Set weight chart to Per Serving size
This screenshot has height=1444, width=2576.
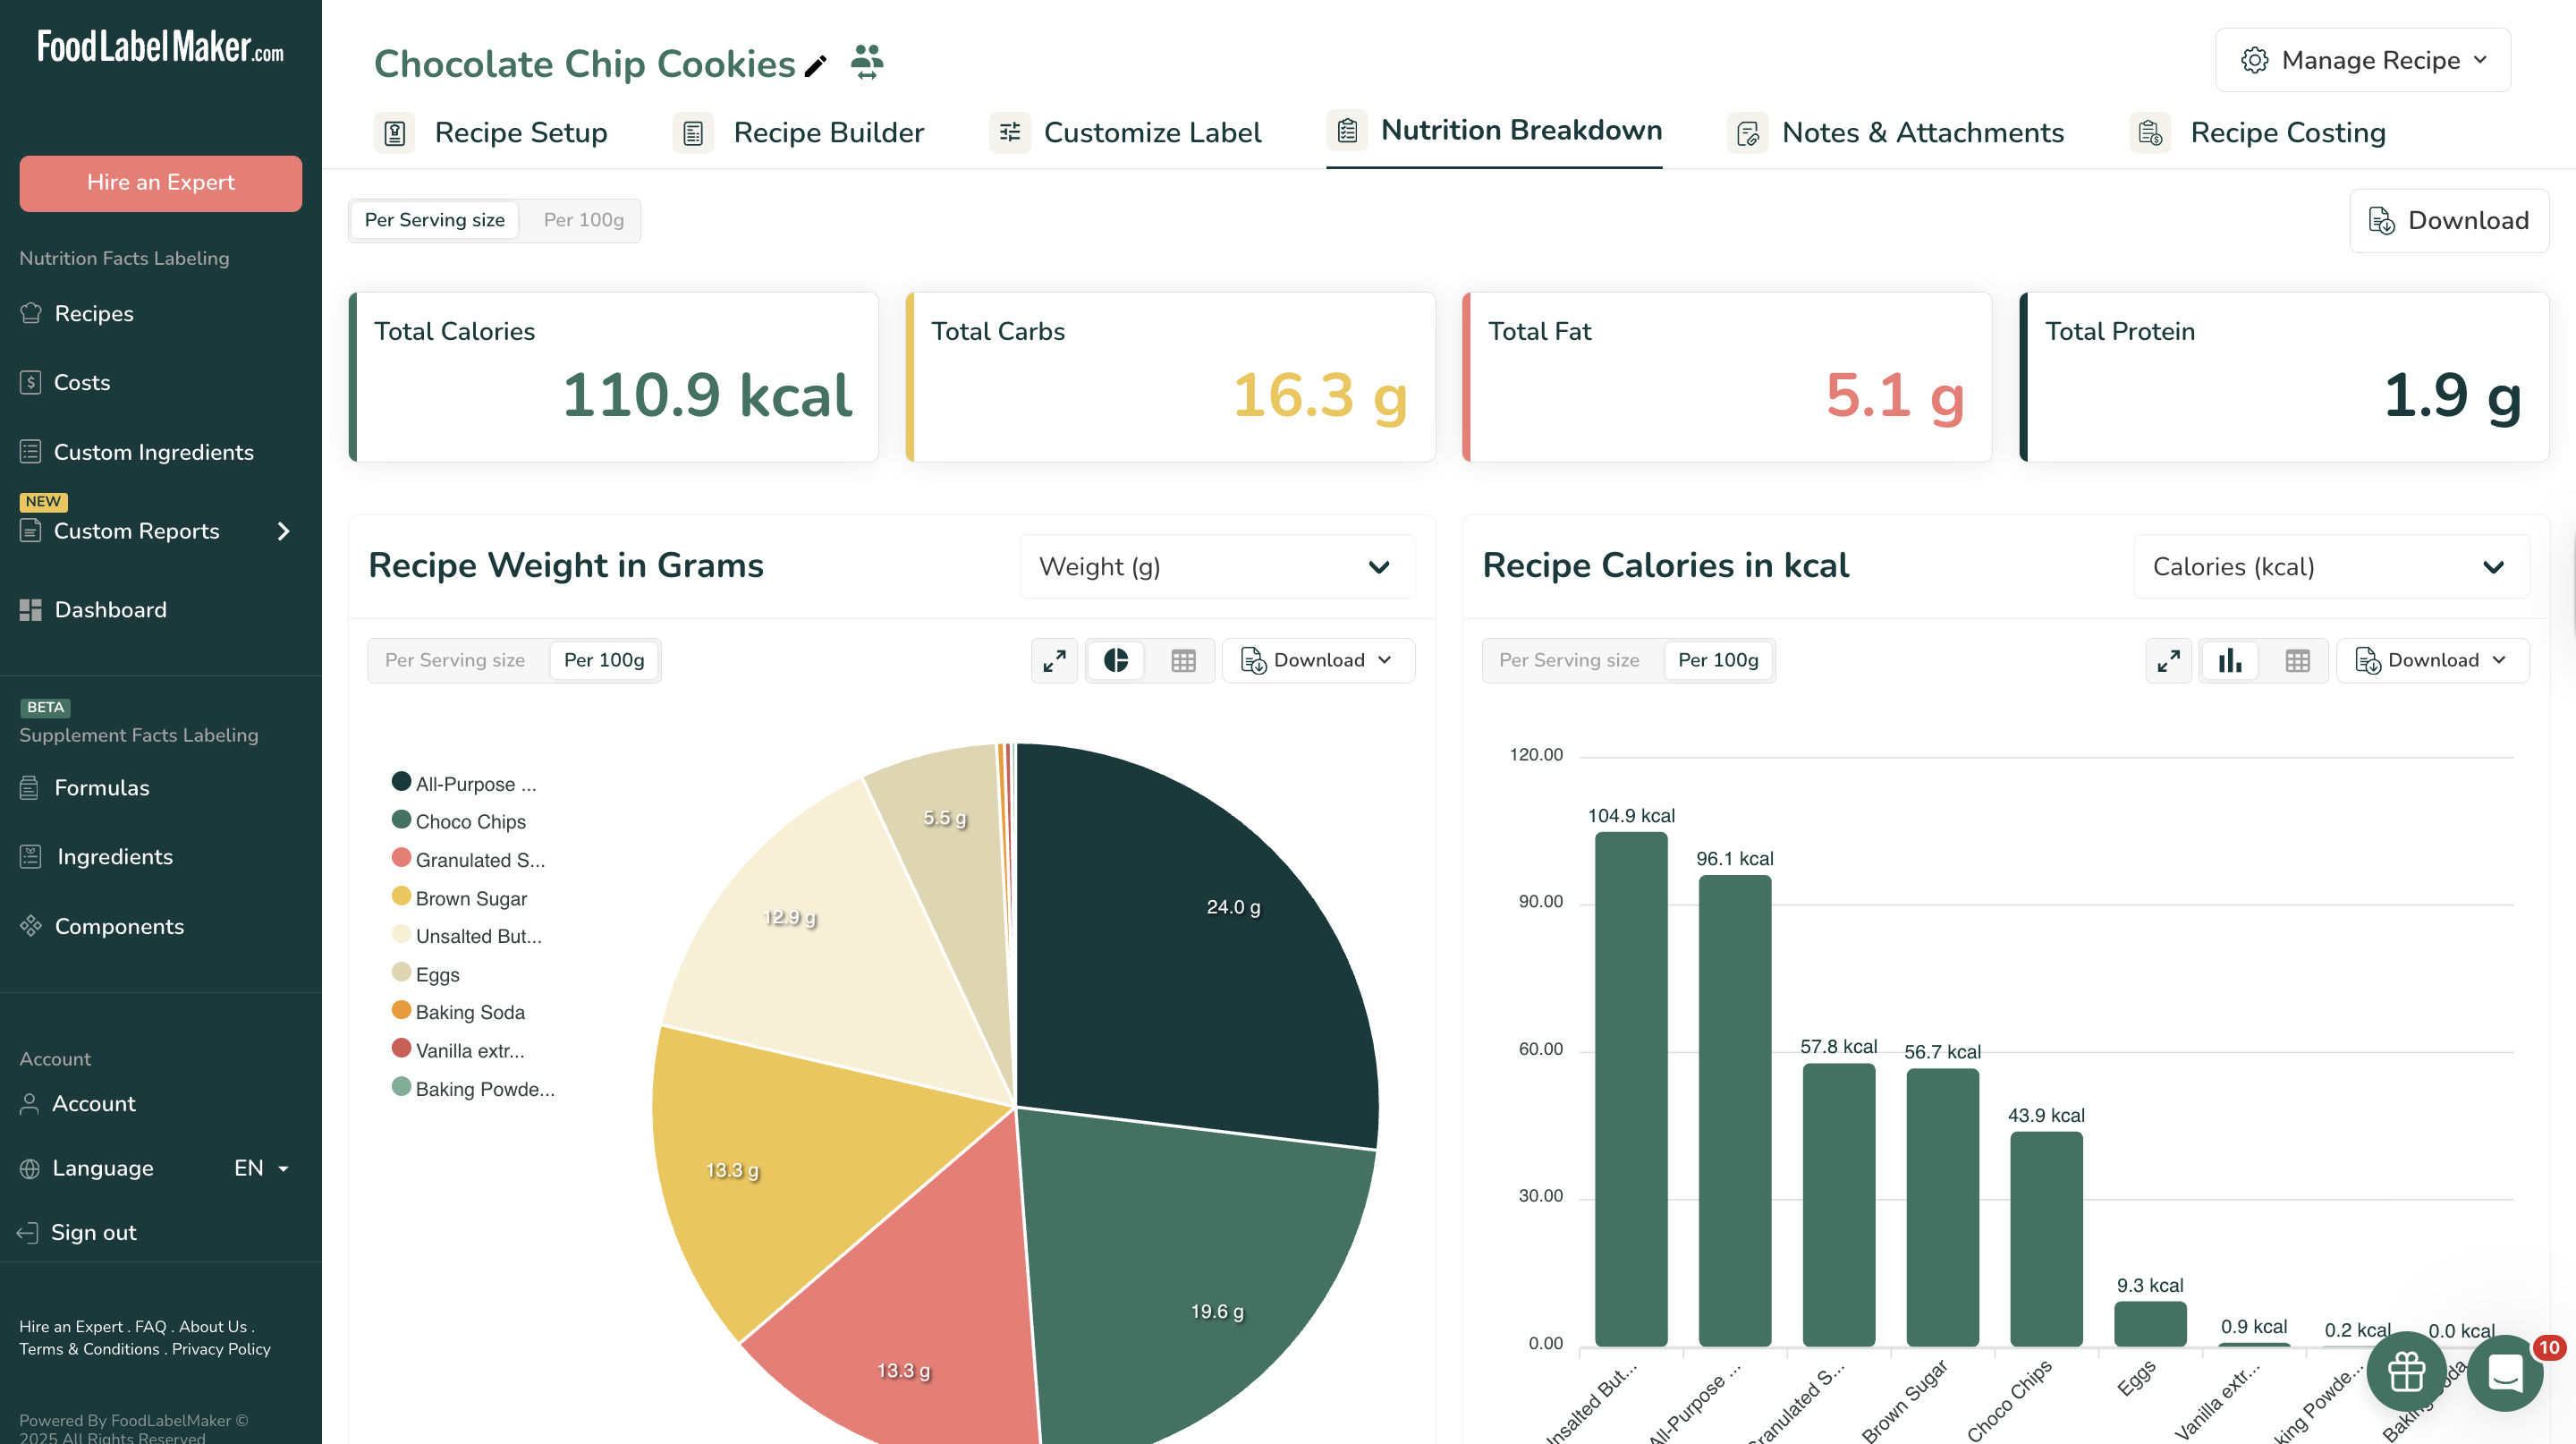455,660
